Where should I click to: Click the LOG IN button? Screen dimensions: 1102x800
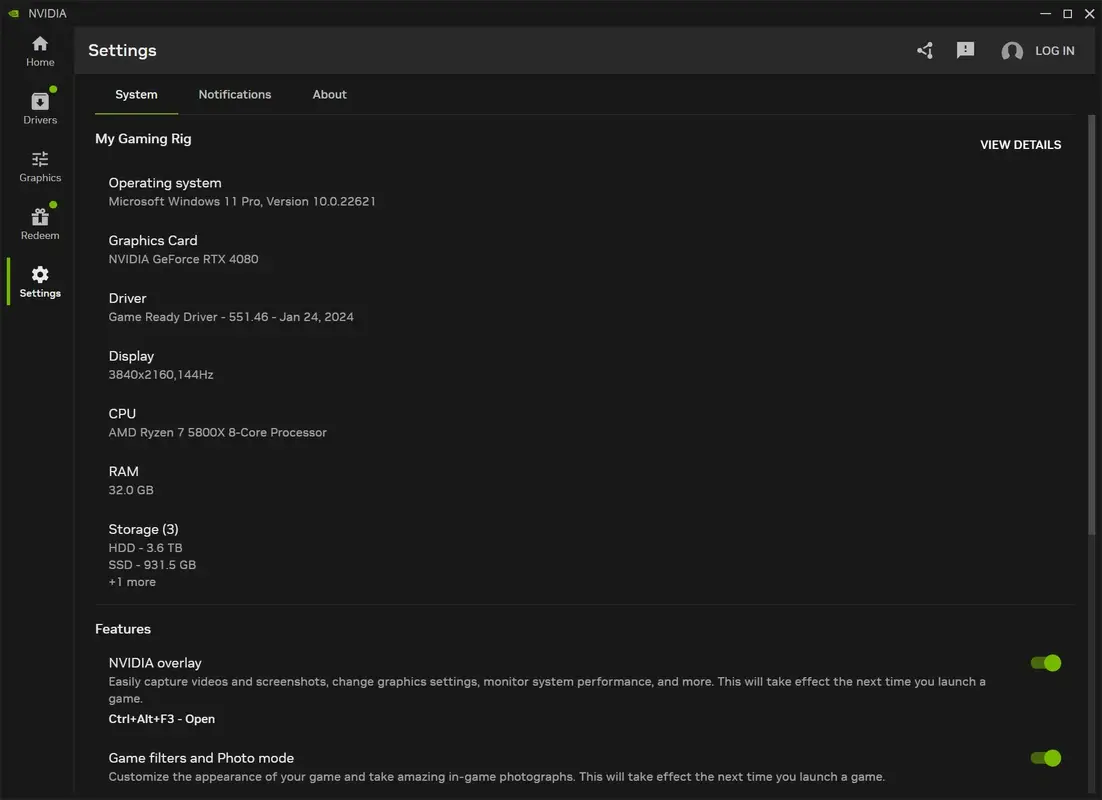click(x=1055, y=50)
